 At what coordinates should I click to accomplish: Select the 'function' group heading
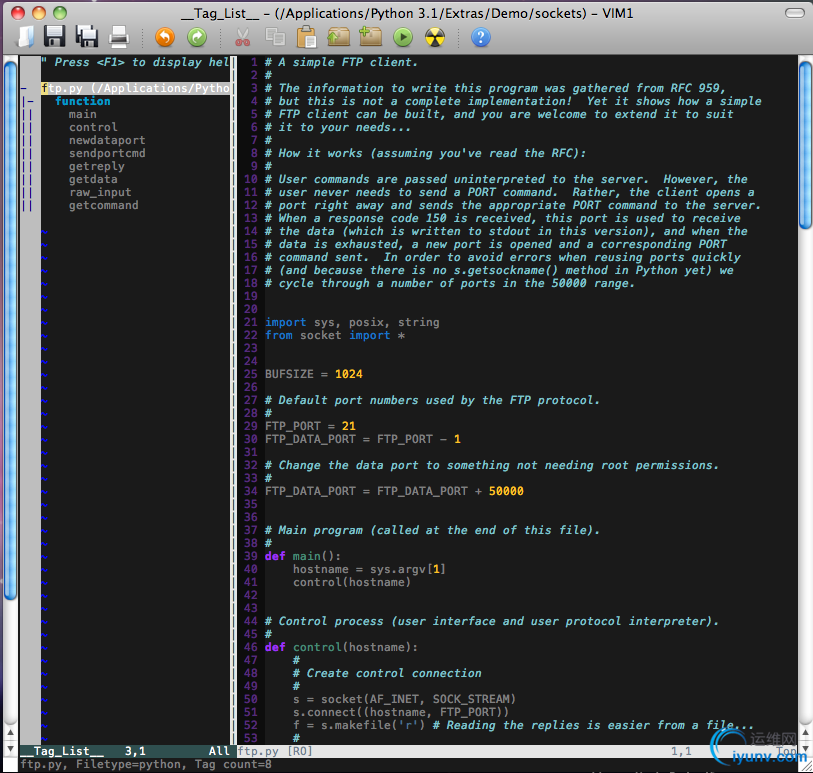point(83,101)
